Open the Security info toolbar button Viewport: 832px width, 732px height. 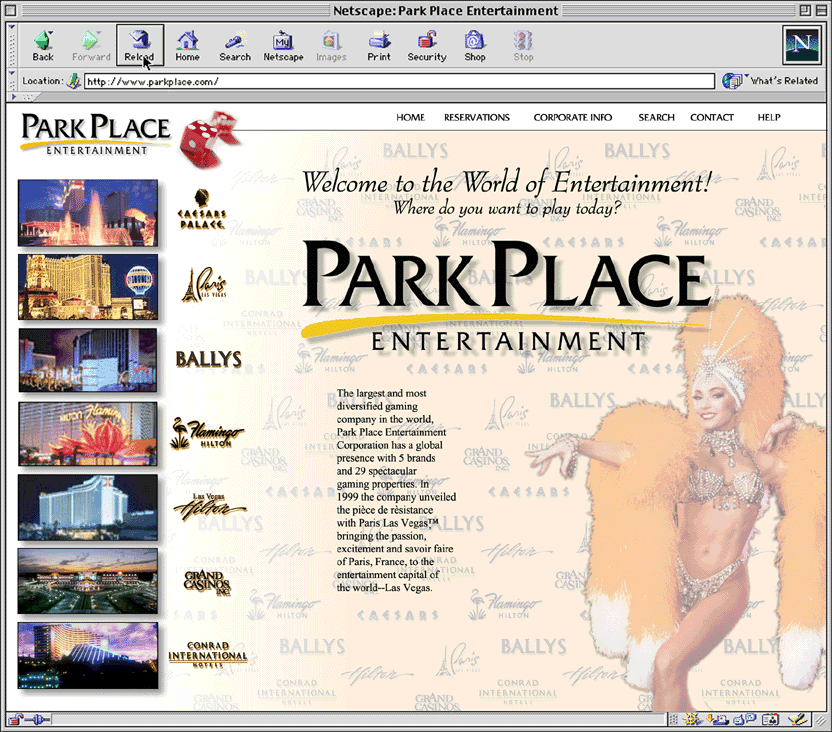(427, 46)
